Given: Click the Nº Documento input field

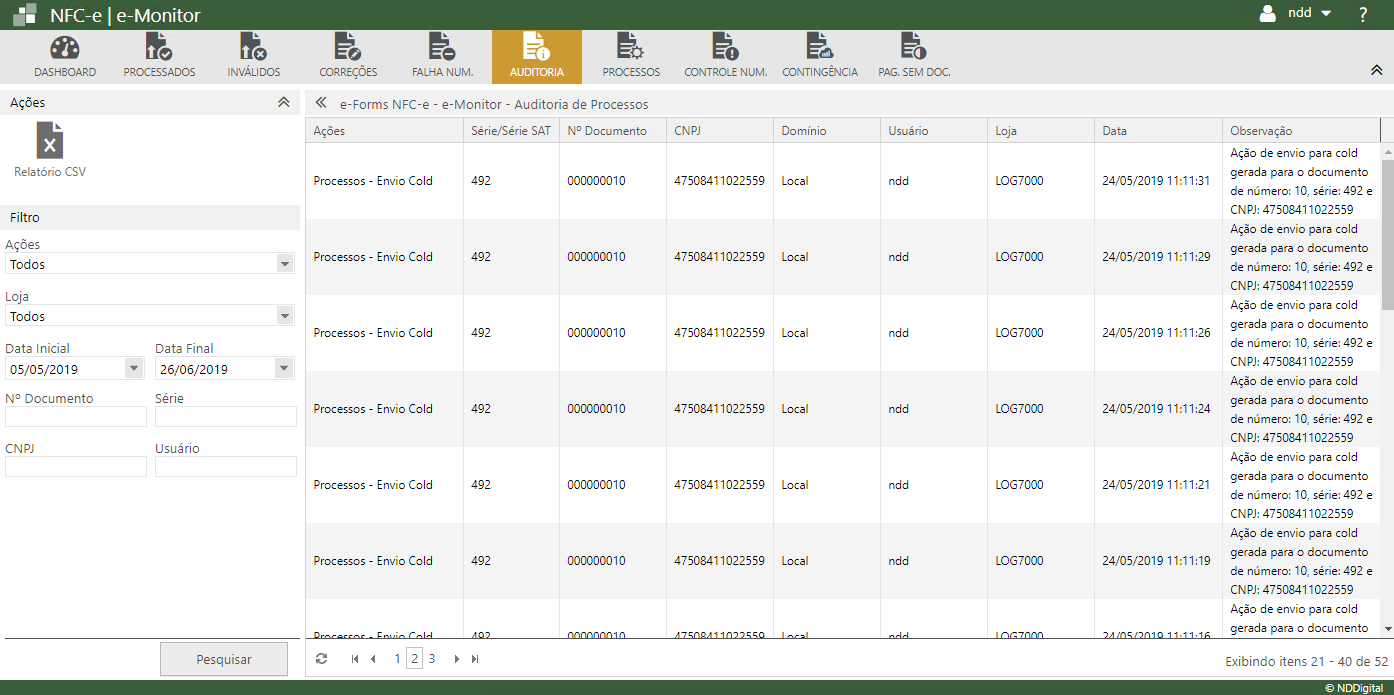Looking at the screenshot, I should [x=76, y=416].
